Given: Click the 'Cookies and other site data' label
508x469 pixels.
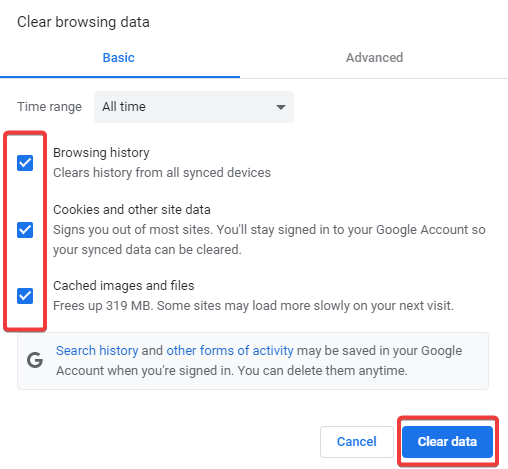Looking at the screenshot, I should [x=132, y=210].
